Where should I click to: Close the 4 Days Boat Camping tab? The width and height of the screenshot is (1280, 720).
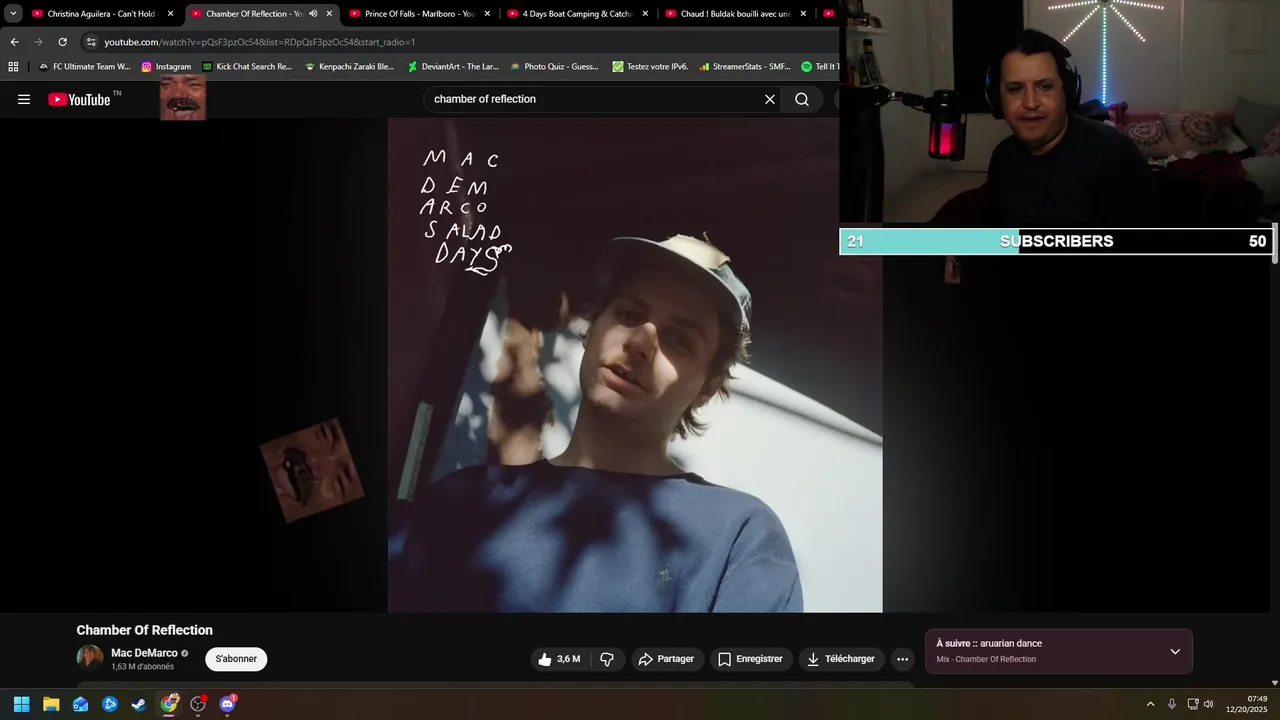point(645,14)
